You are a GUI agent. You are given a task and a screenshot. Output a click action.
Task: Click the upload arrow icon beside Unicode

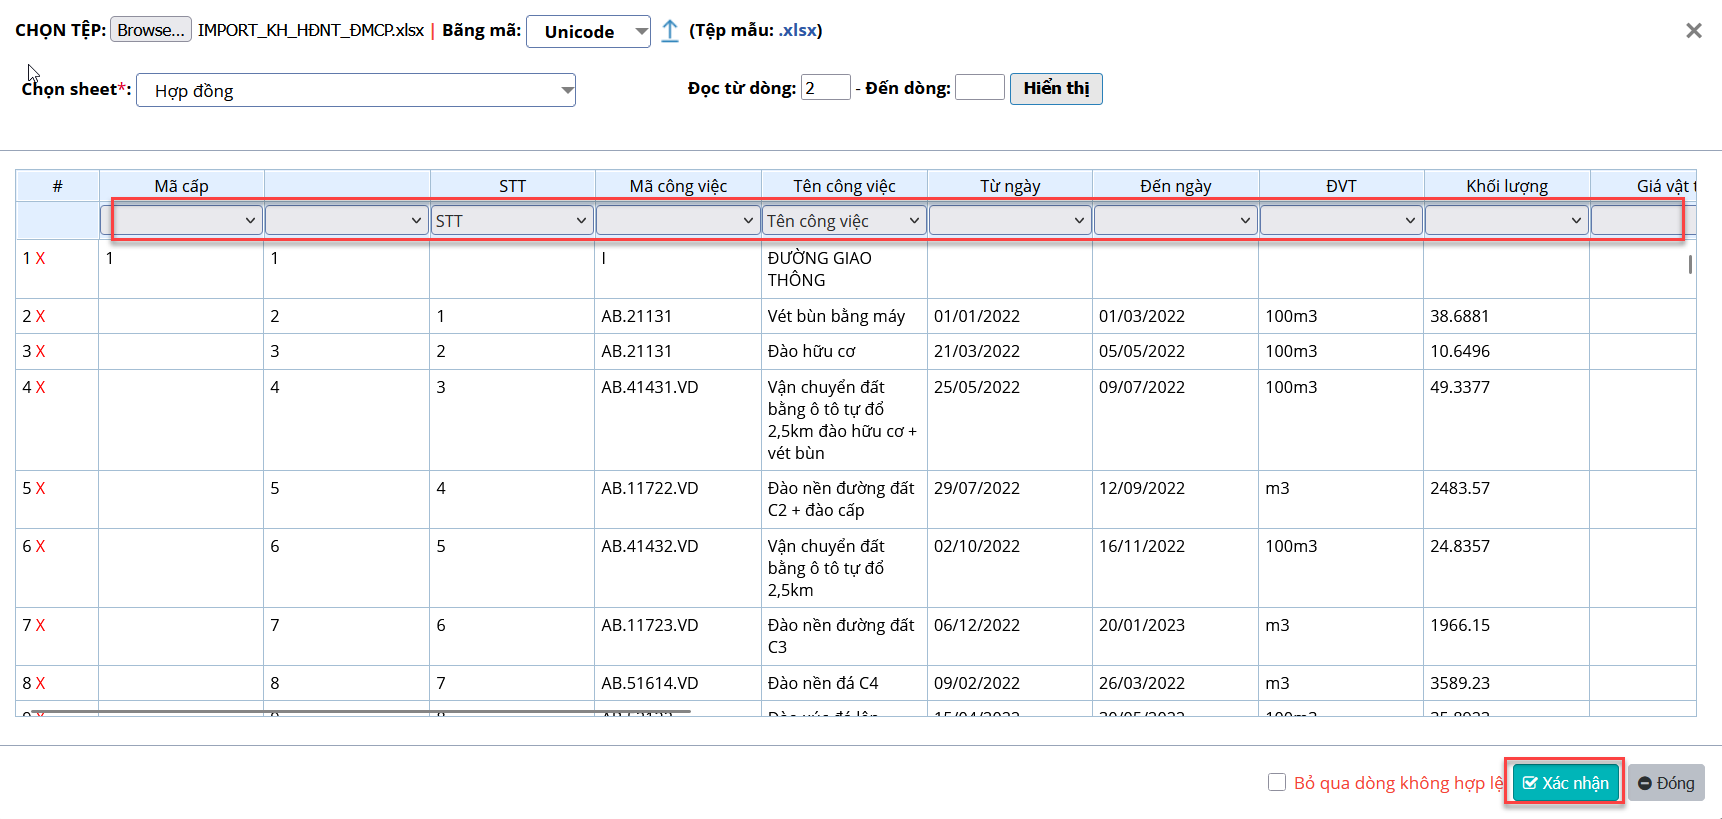point(670,31)
